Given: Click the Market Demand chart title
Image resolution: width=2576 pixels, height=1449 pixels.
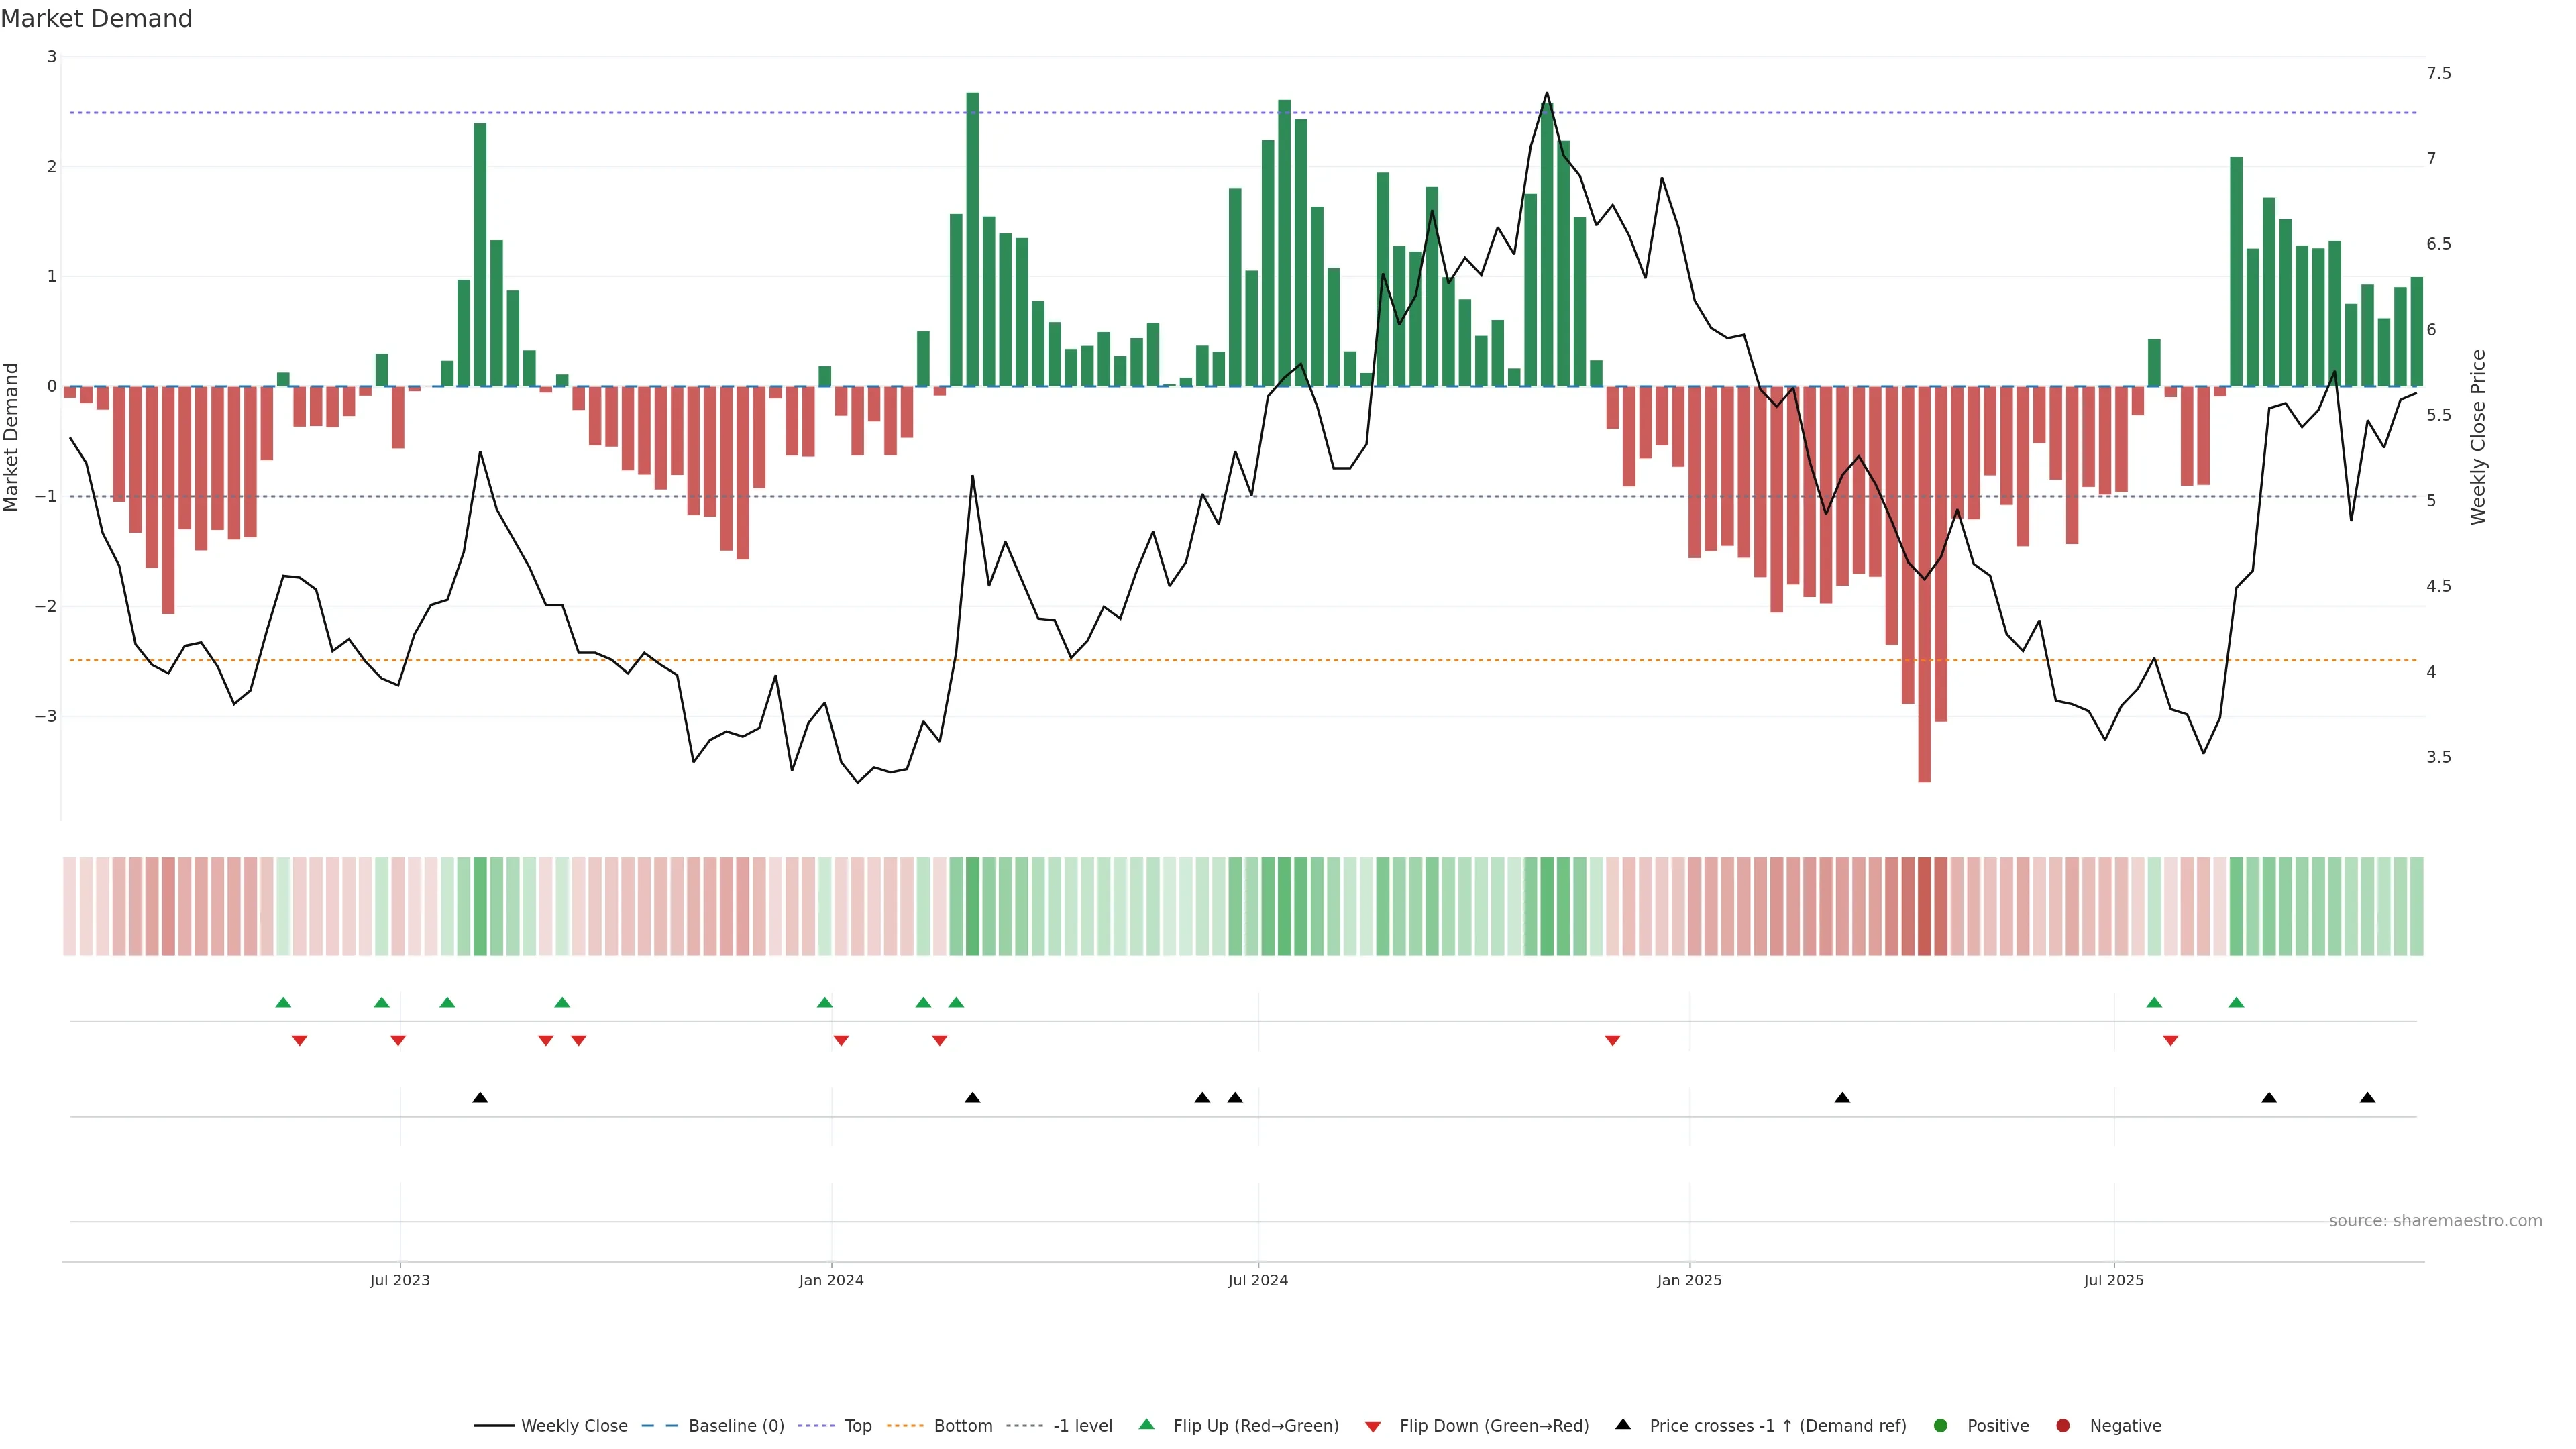Looking at the screenshot, I should pos(96,19).
